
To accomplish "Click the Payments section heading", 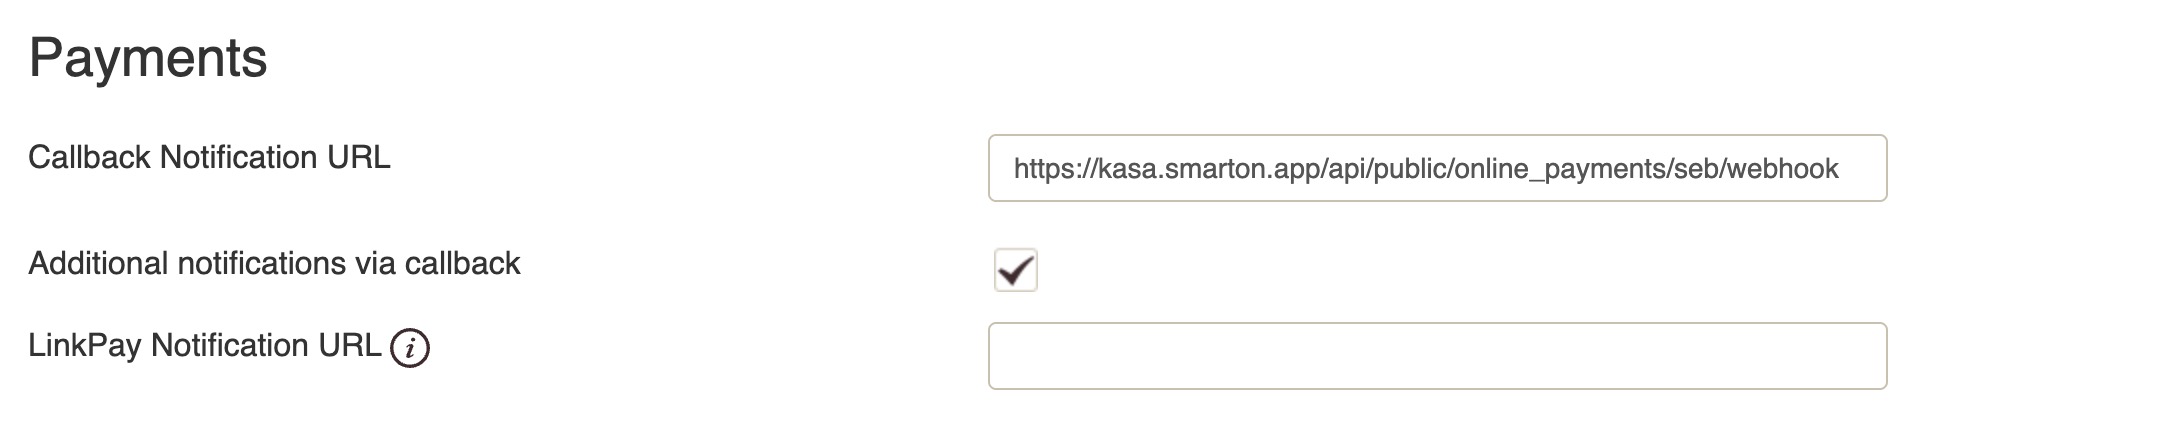I will 148,58.
